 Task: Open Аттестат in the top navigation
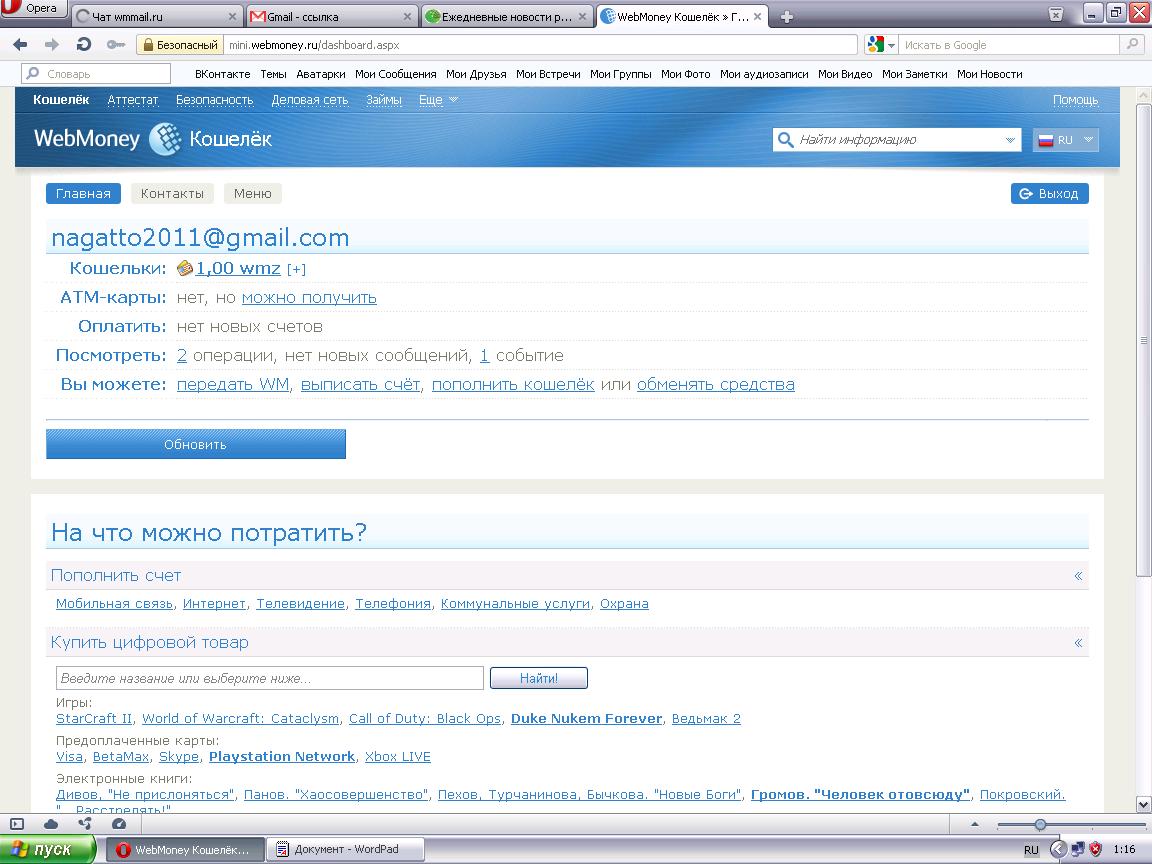tap(133, 100)
